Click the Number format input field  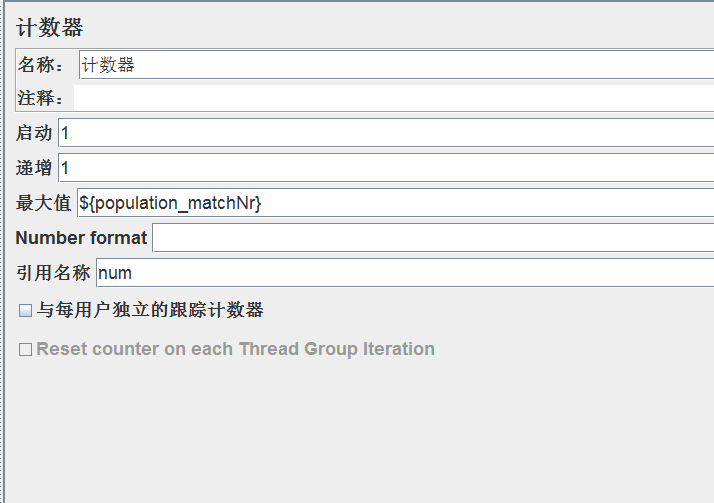(432, 238)
